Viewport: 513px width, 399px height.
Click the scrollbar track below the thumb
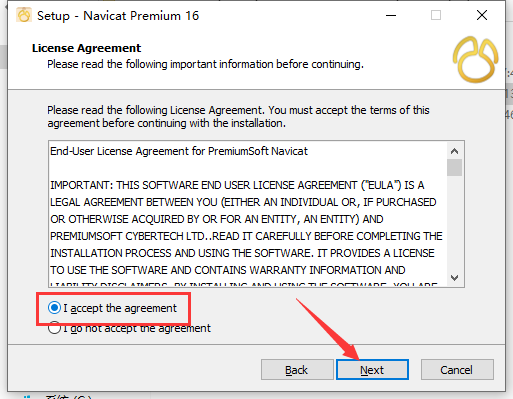454,223
